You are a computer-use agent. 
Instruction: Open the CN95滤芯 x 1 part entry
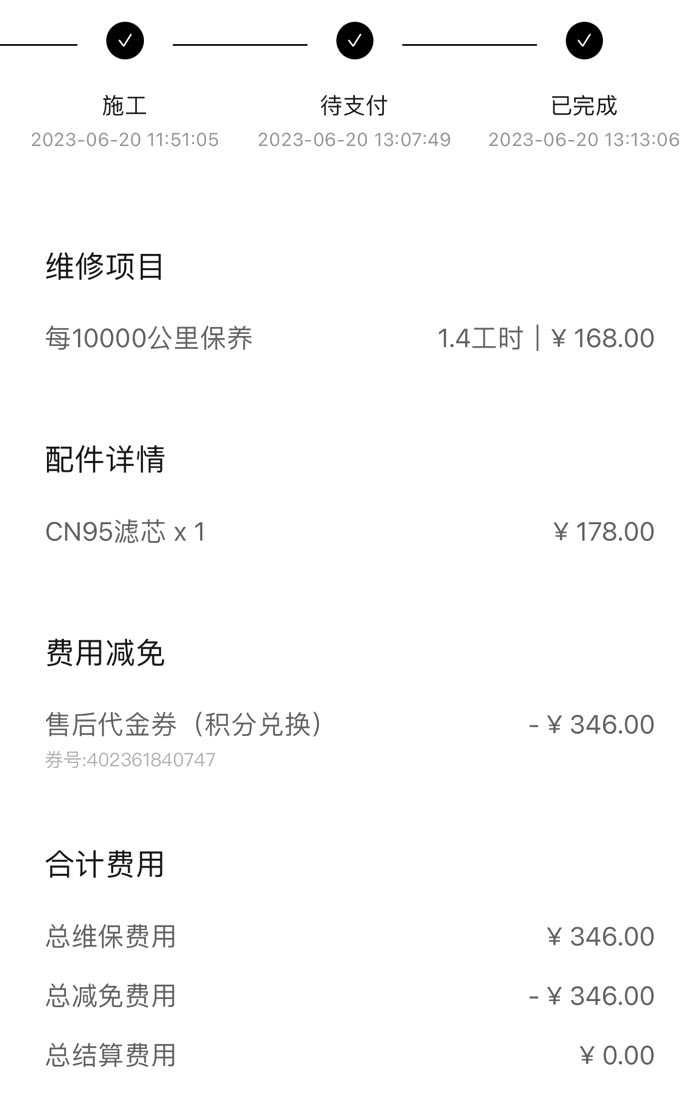125,531
